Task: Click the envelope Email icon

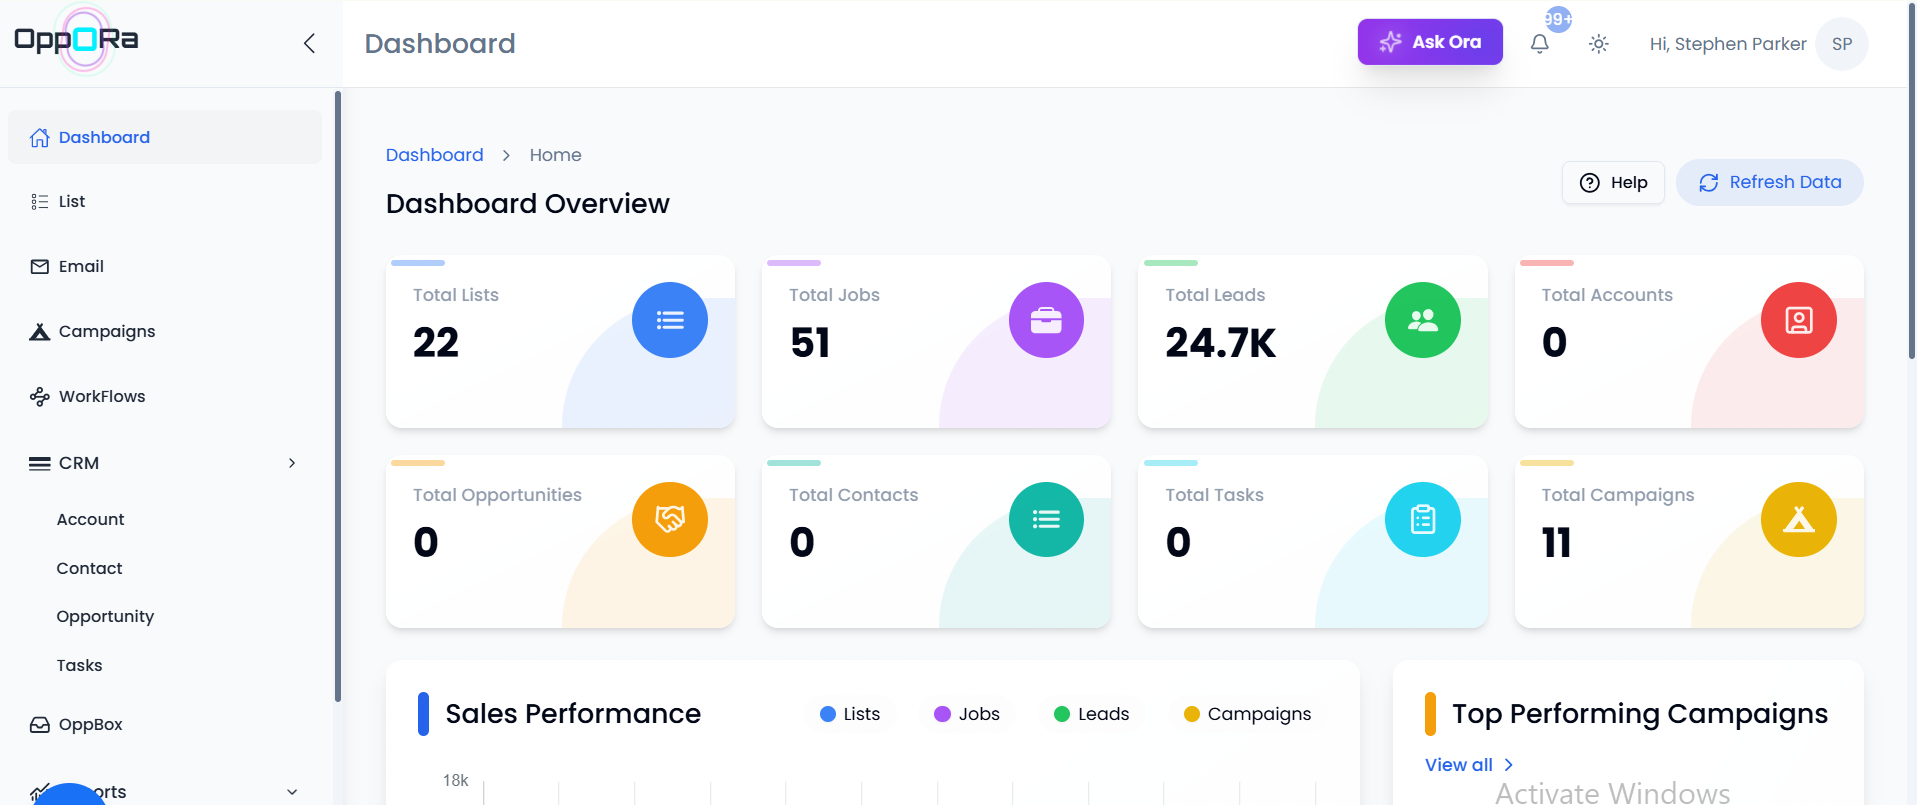Action: pos(39,266)
